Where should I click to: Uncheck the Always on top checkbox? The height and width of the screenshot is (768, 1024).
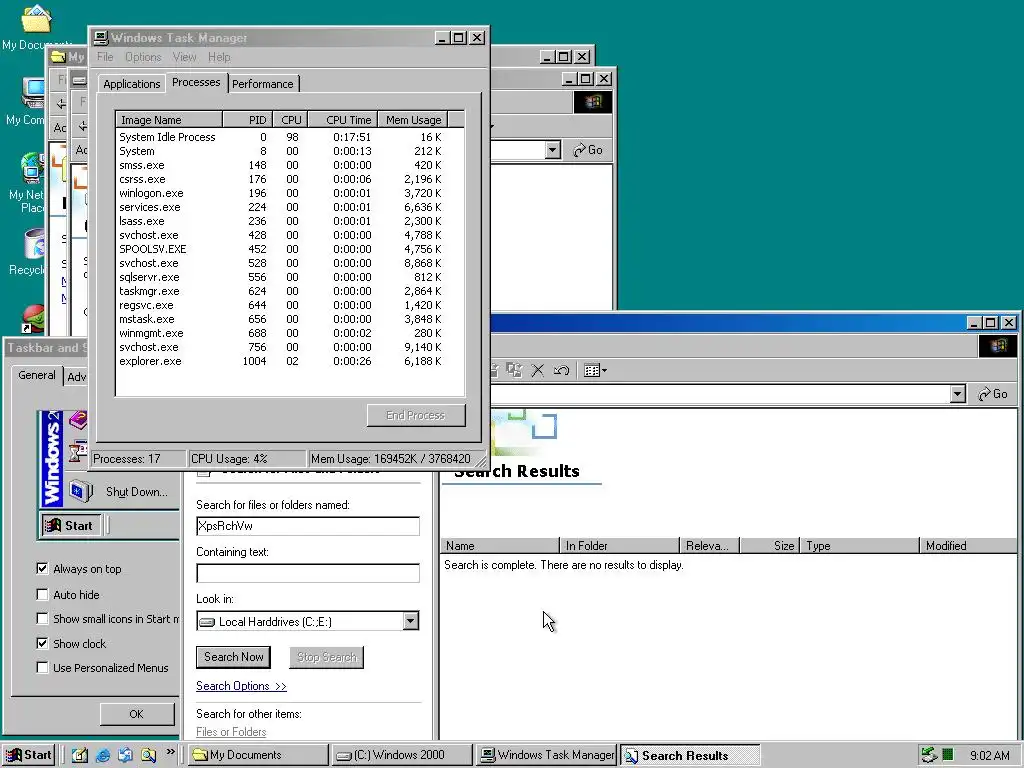[x=42, y=569]
